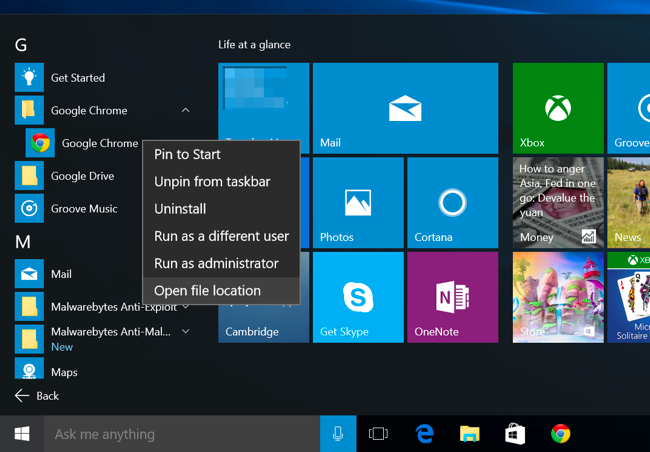Select Open file location
Viewport: 650px width, 452px height.
pos(207,291)
